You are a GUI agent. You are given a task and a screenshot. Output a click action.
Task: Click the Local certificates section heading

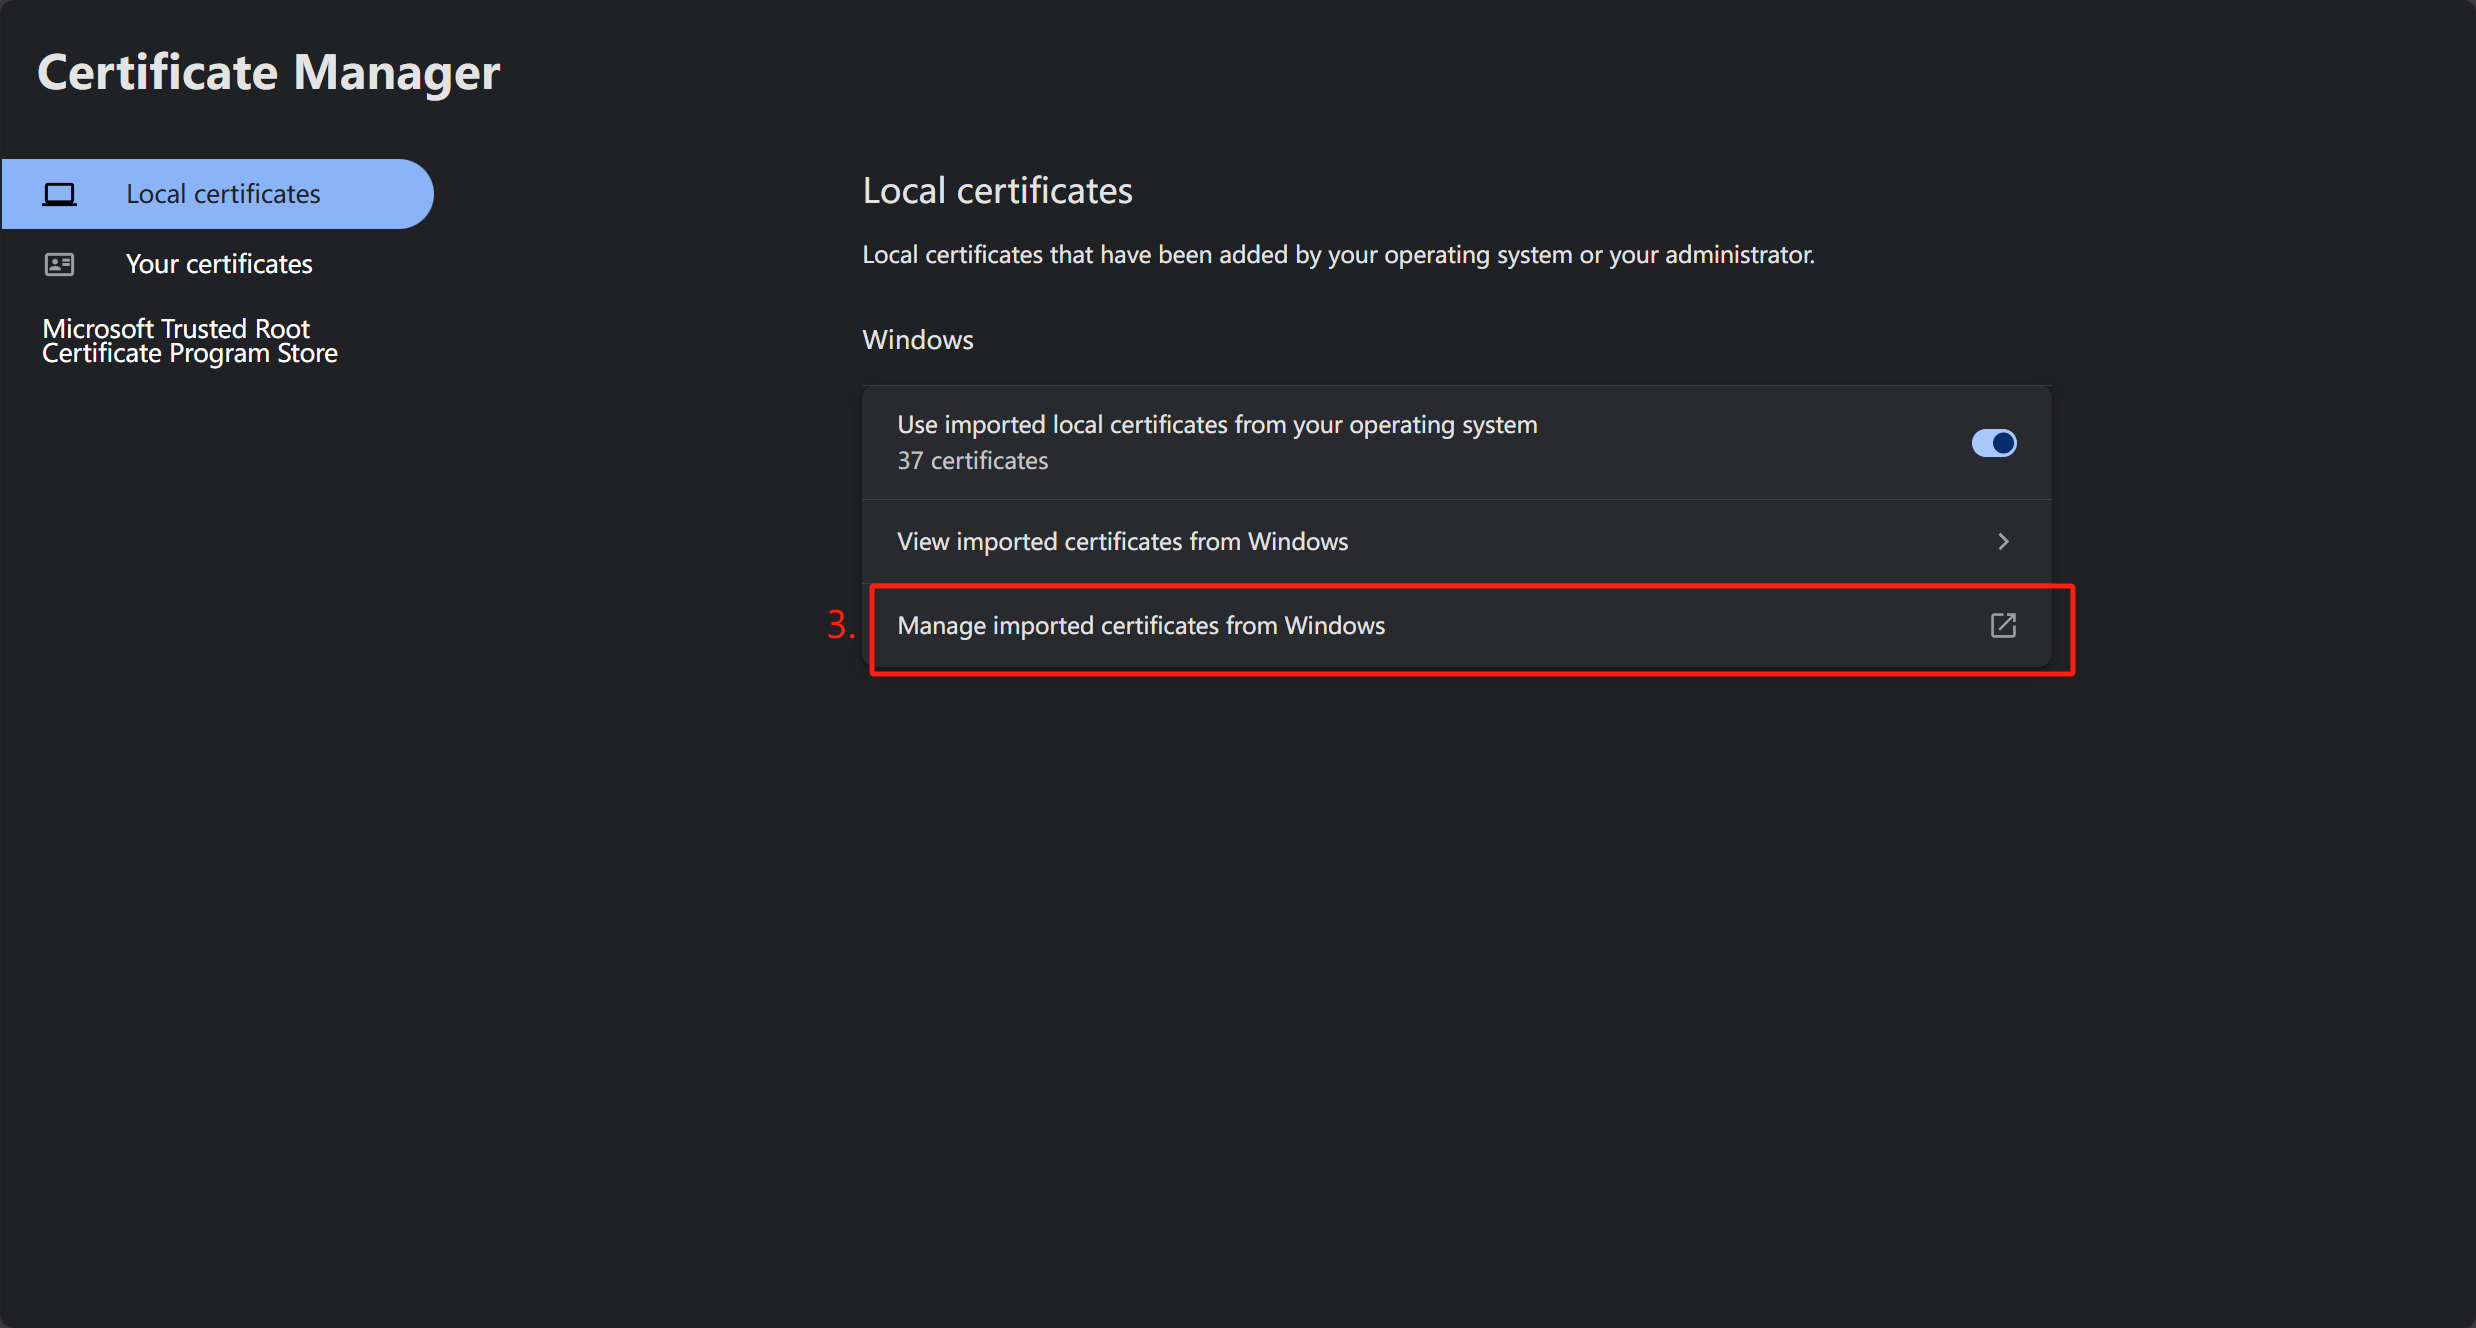click(997, 191)
